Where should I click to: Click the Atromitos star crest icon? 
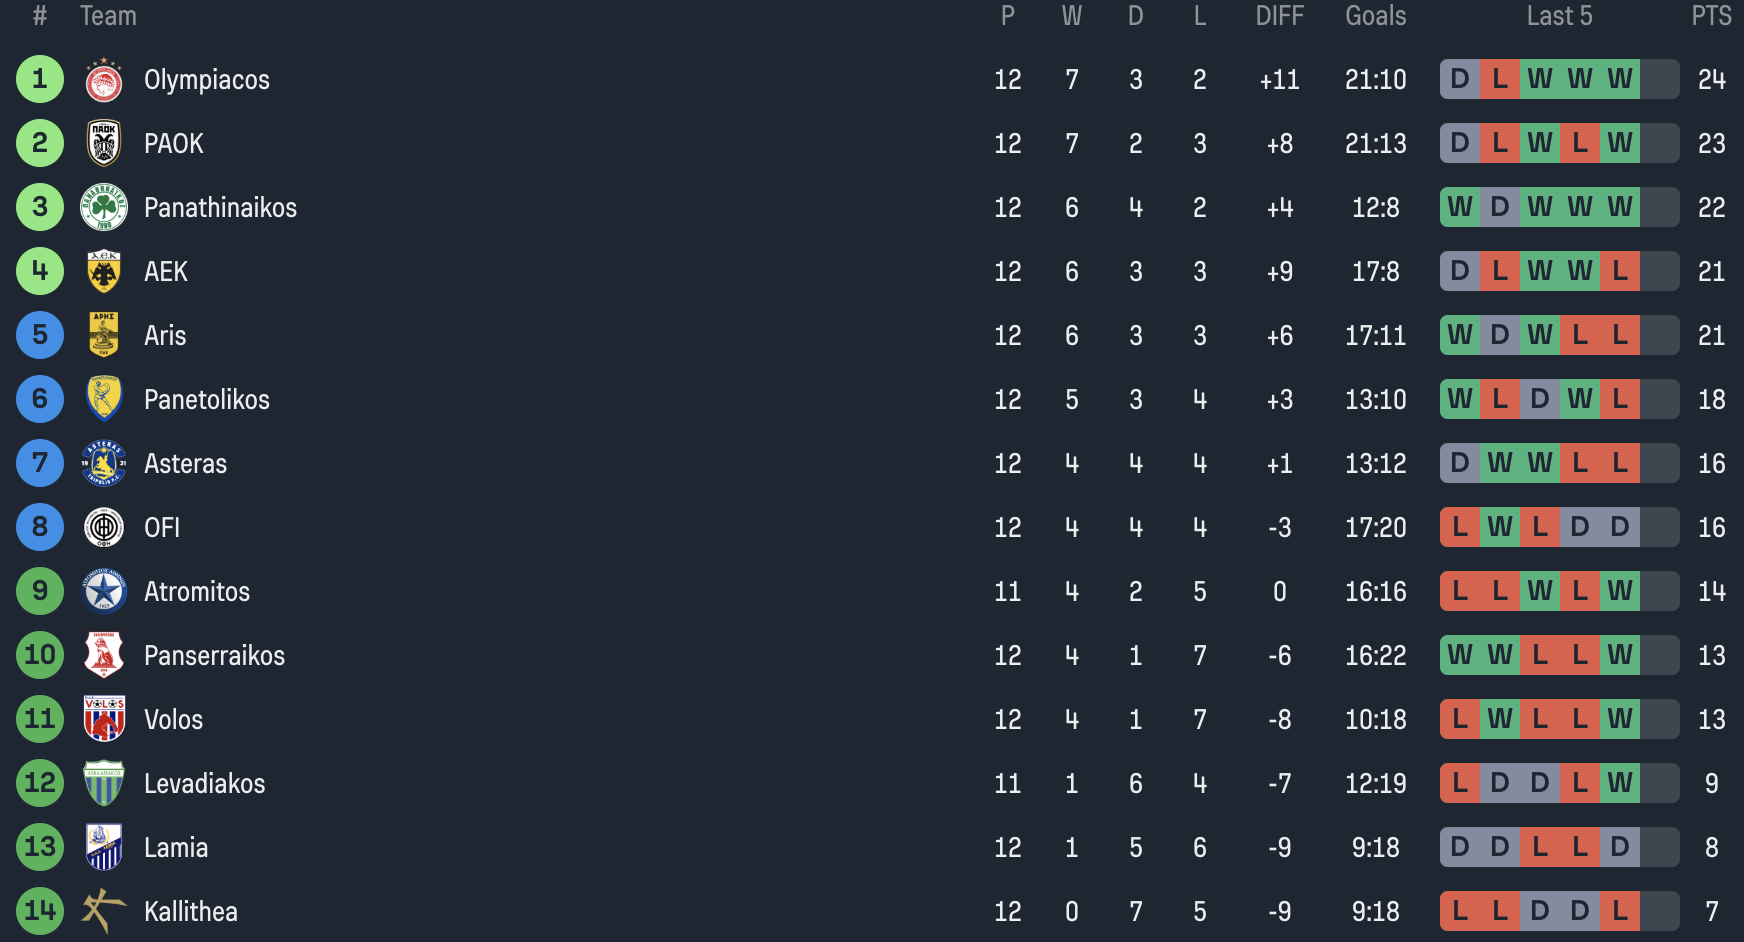point(104,592)
